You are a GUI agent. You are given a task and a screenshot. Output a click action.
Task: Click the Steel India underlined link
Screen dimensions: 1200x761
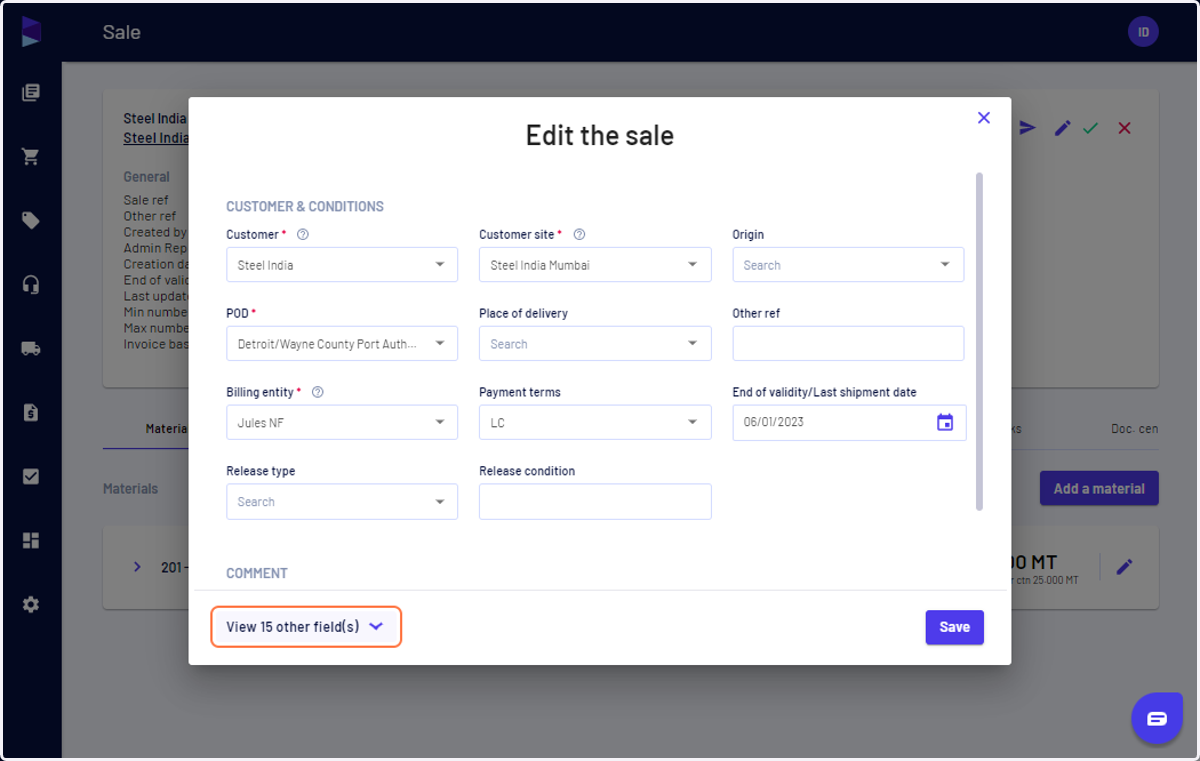pos(155,138)
